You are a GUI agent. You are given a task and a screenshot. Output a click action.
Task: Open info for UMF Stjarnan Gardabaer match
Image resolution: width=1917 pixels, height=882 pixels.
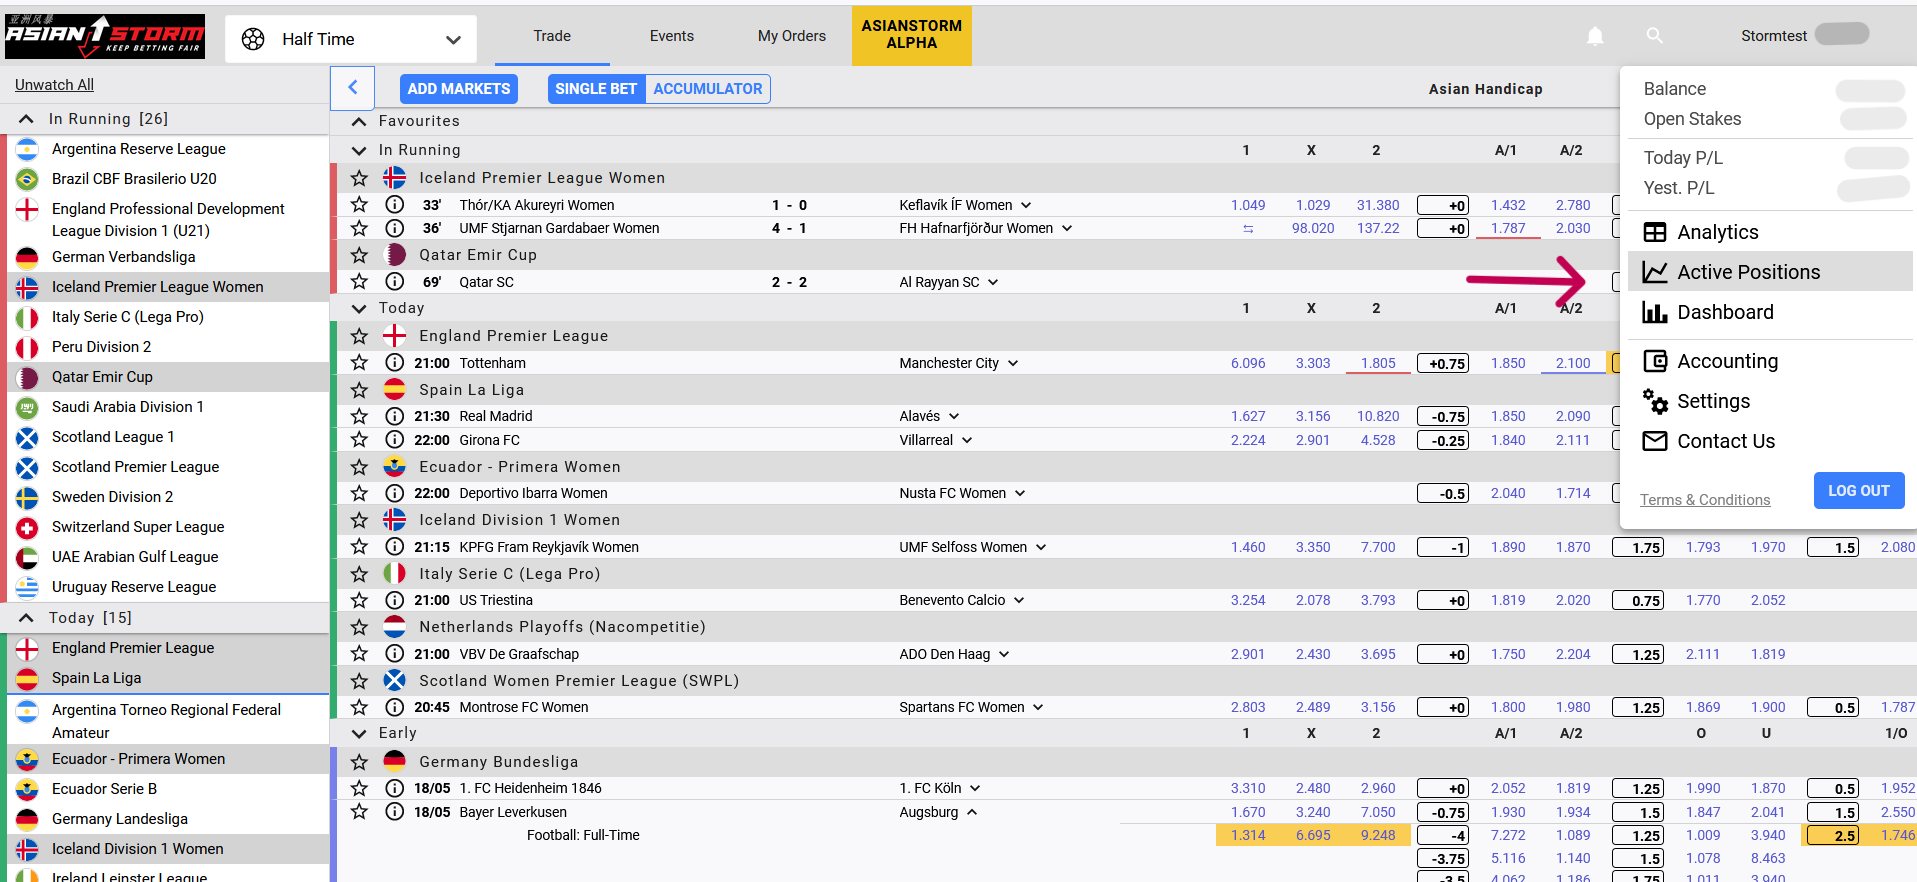click(395, 228)
